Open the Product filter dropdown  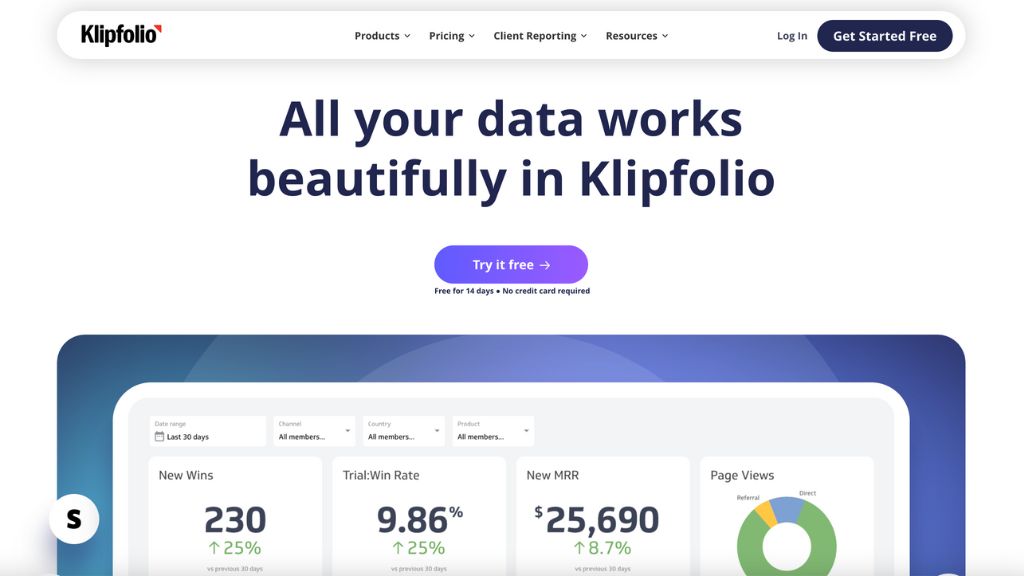pos(493,431)
